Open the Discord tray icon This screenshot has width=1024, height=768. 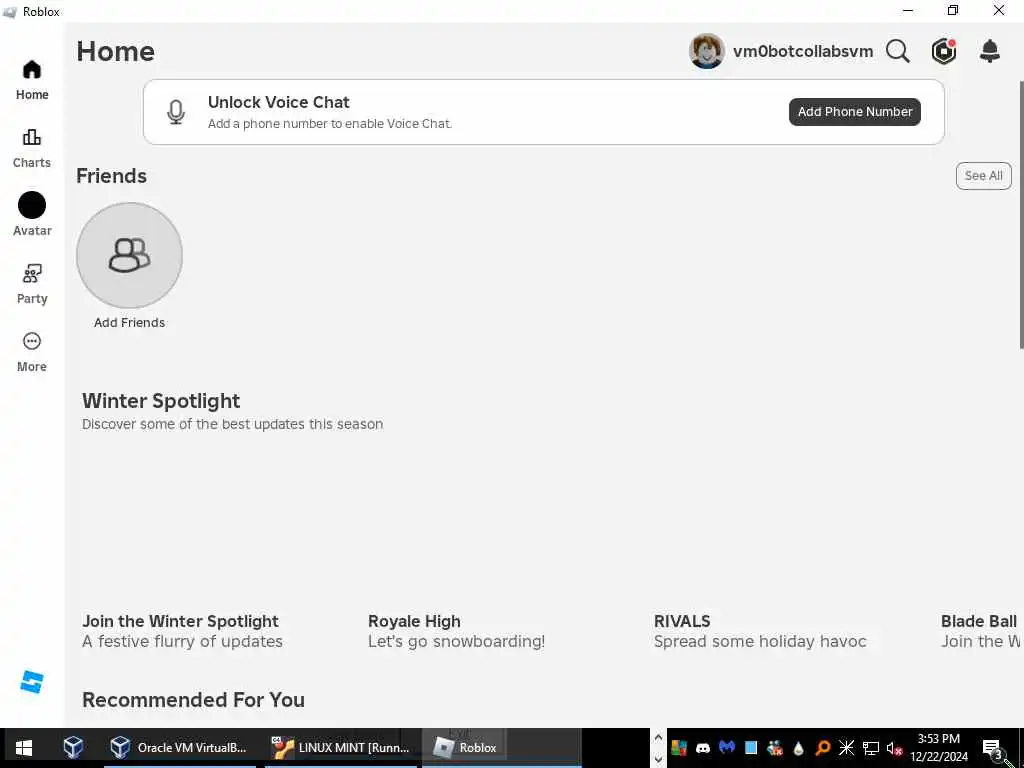(x=703, y=748)
